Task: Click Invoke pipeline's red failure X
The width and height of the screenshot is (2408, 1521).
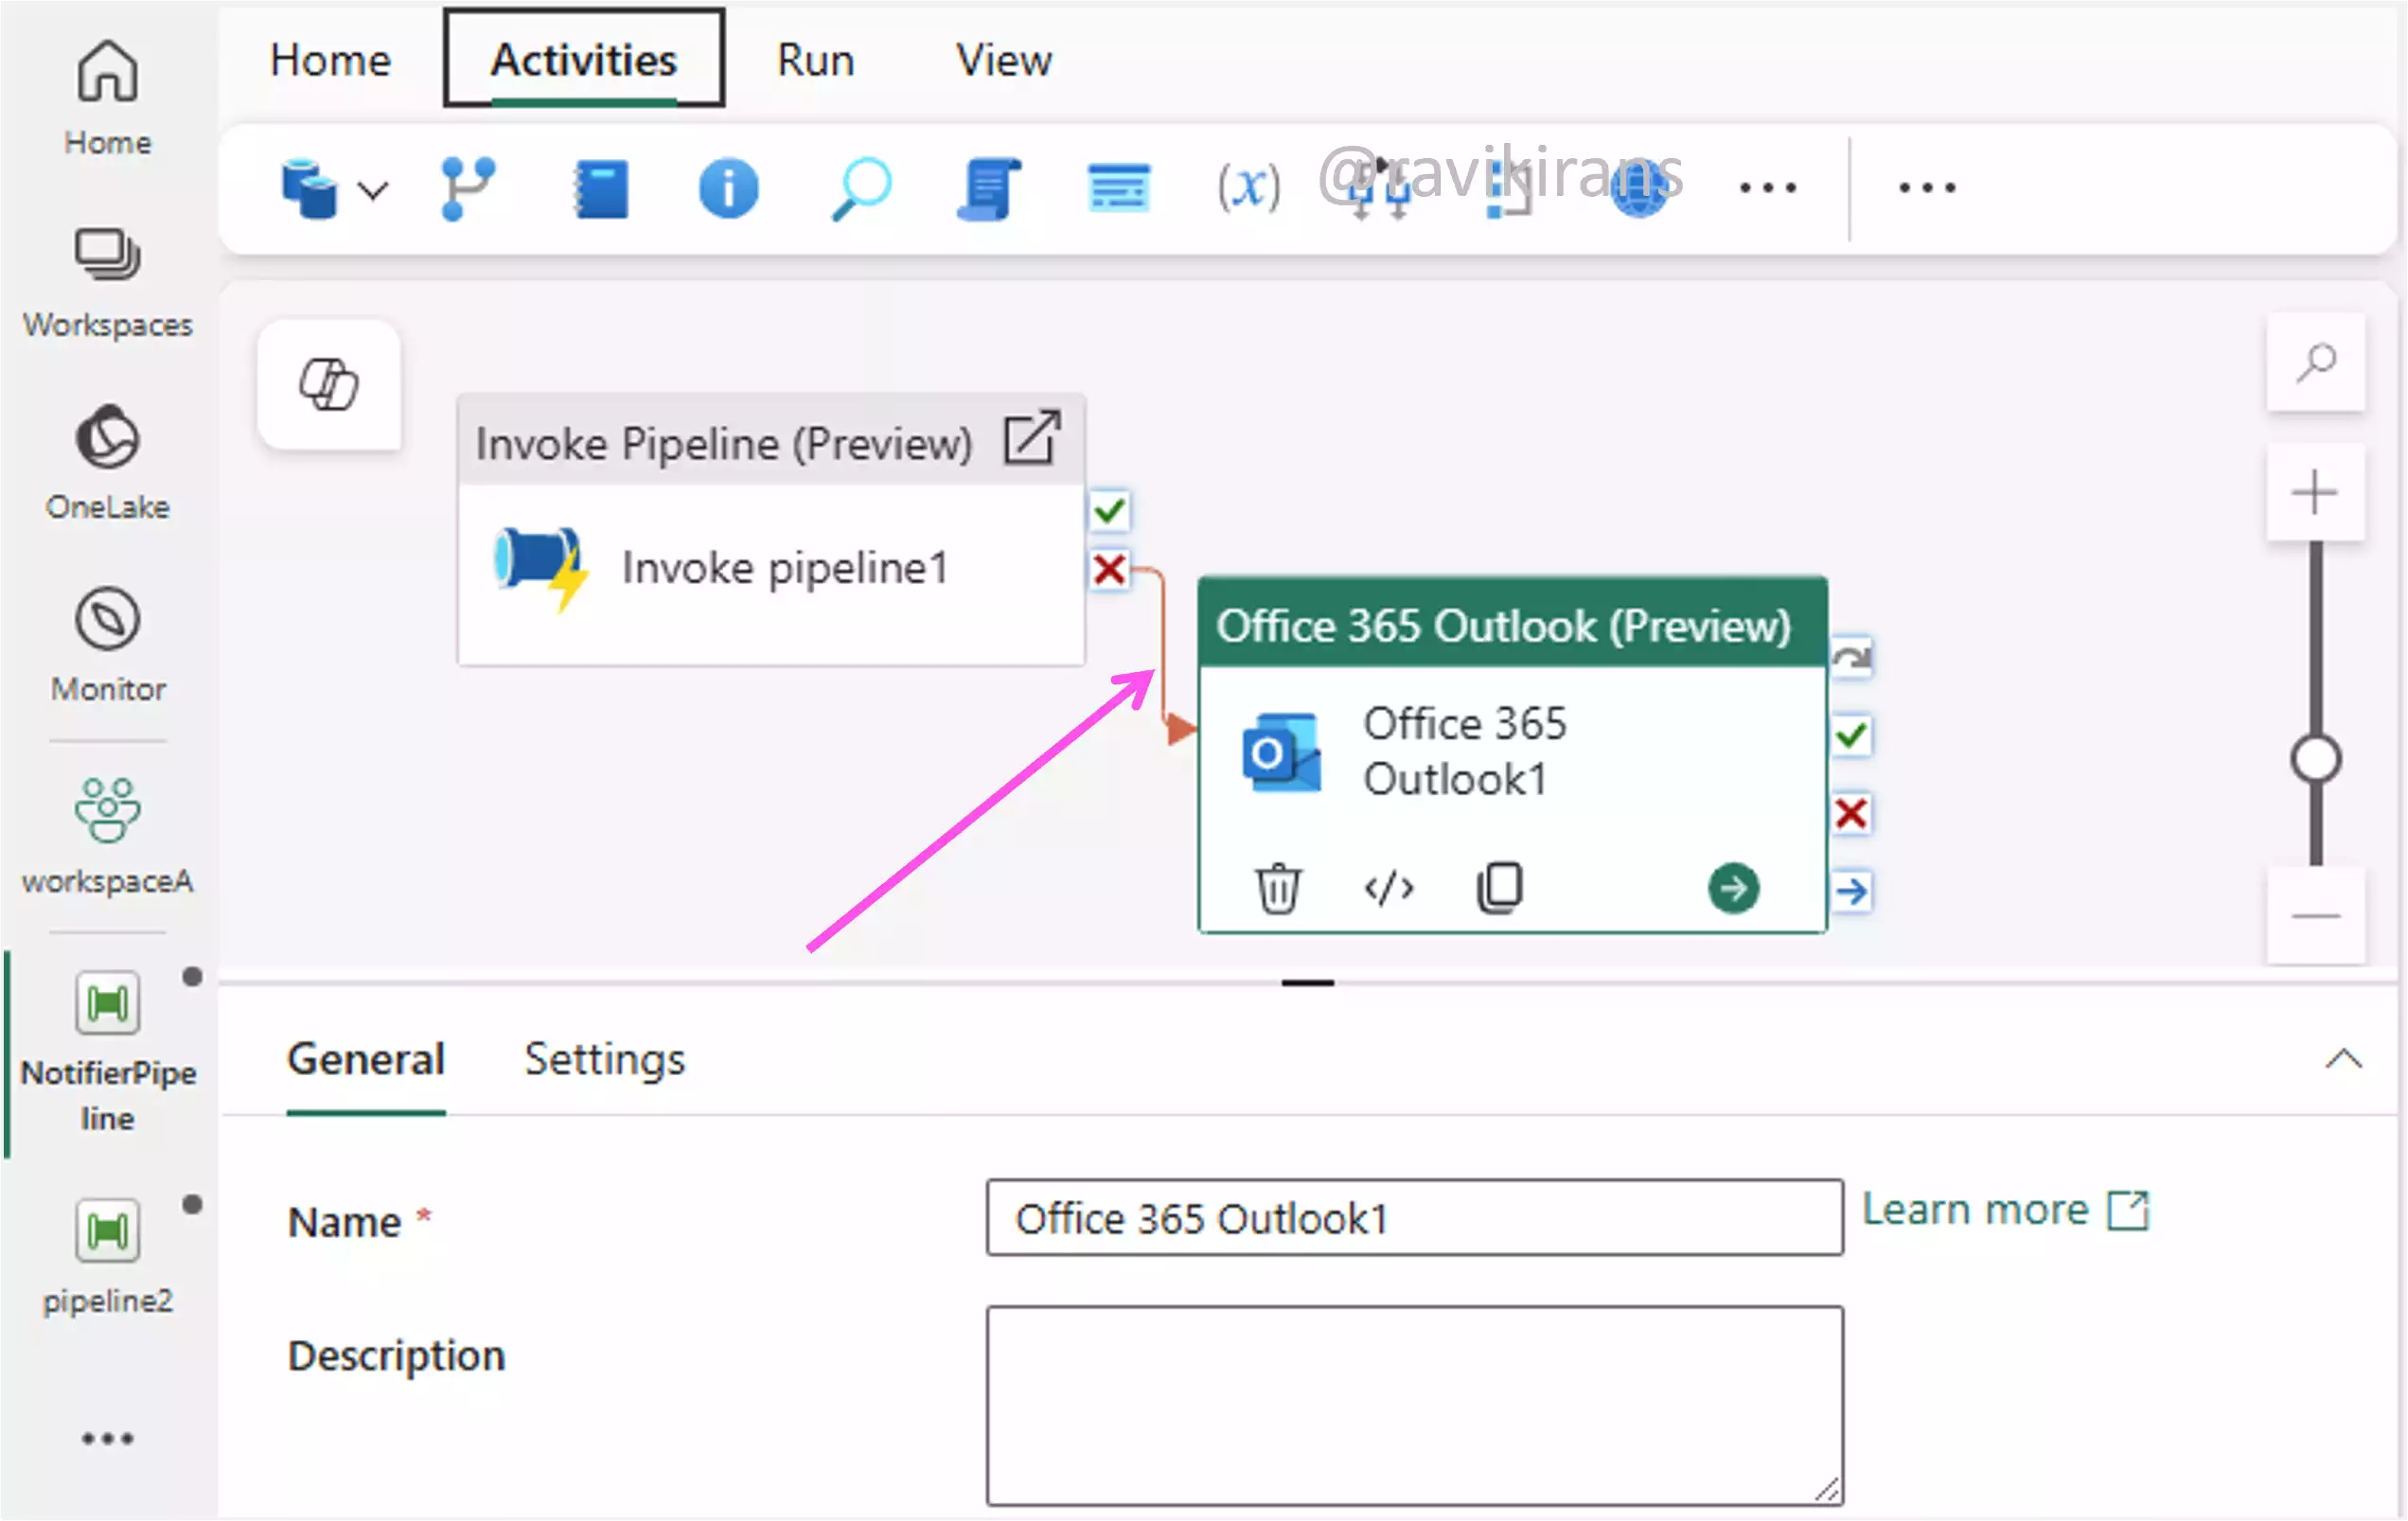Action: pyautogui.click(x=1109, y=570)
